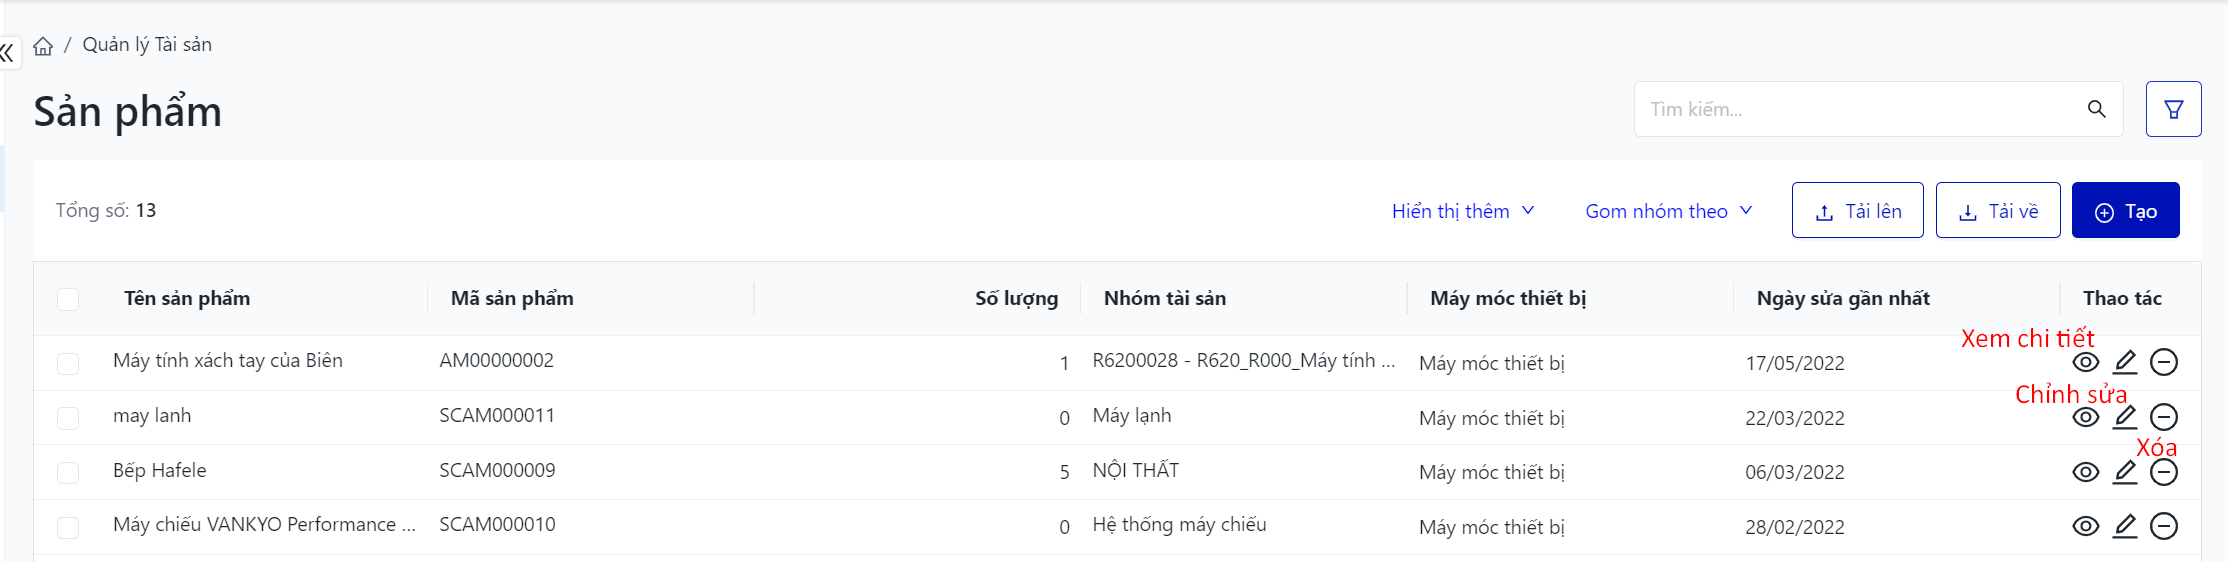Open the filter funnel button
Viewport: 2228px width, 562px height.
[2173, 109]
